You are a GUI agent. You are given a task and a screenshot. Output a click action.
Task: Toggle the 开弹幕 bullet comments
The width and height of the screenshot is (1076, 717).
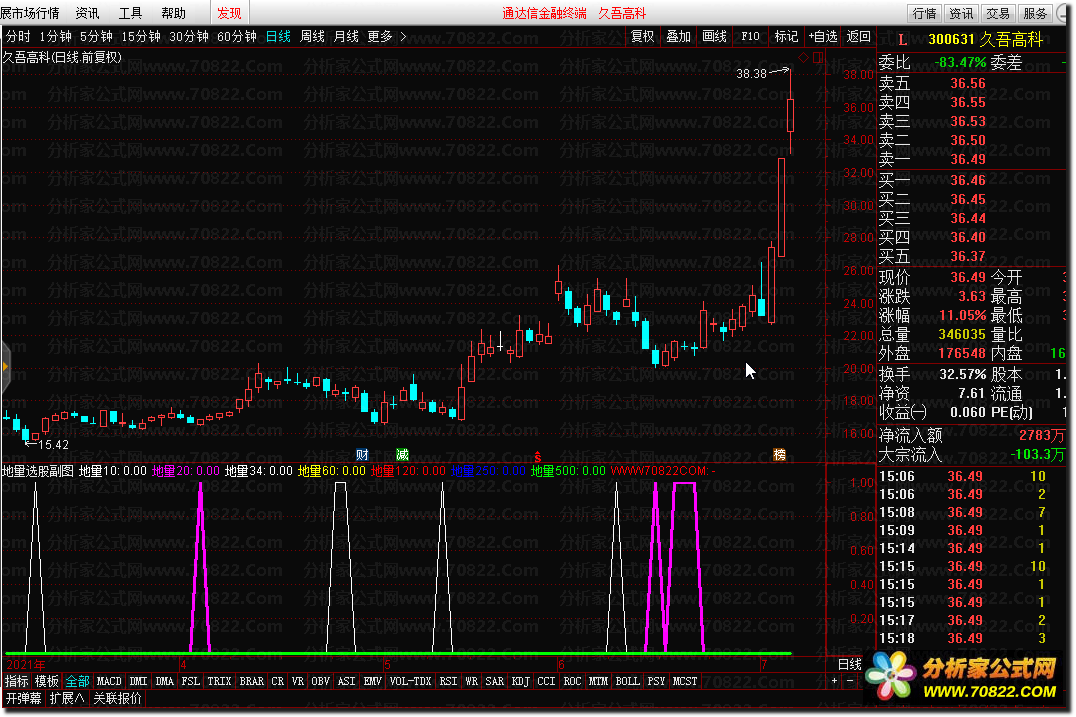point(23,698)
